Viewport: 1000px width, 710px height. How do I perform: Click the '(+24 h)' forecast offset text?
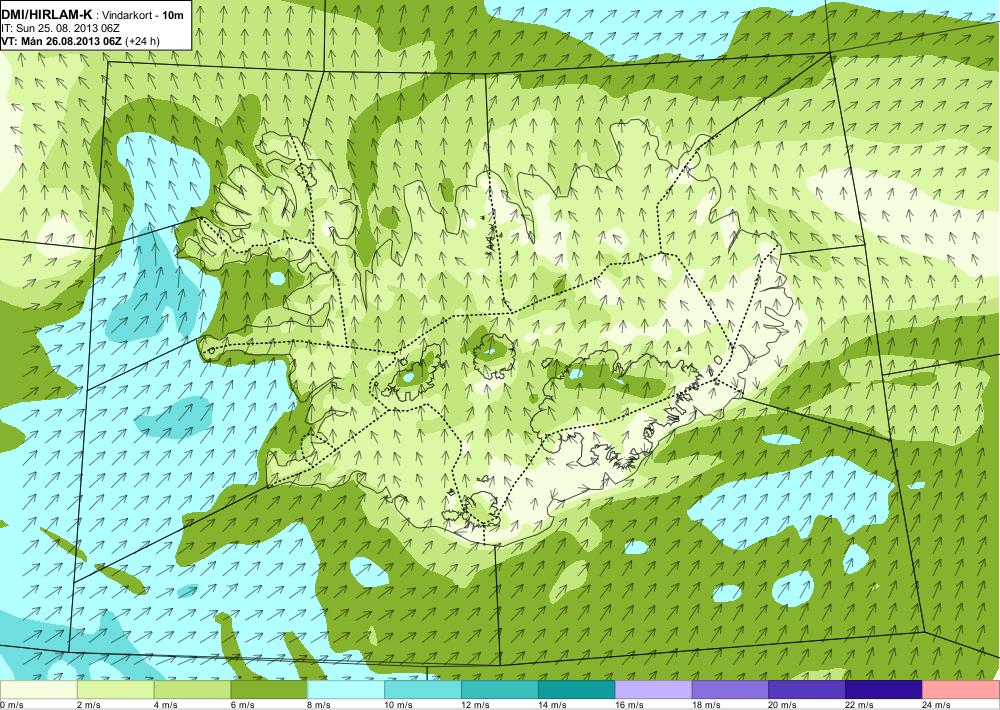[143, 41]
